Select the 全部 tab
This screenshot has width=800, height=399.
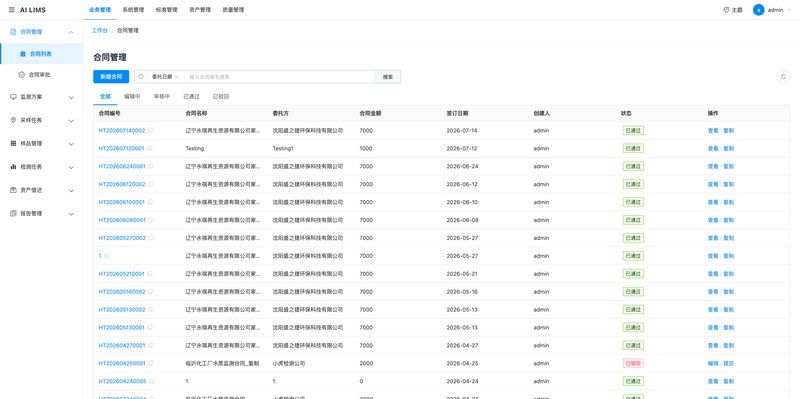(x=105, y=96)
